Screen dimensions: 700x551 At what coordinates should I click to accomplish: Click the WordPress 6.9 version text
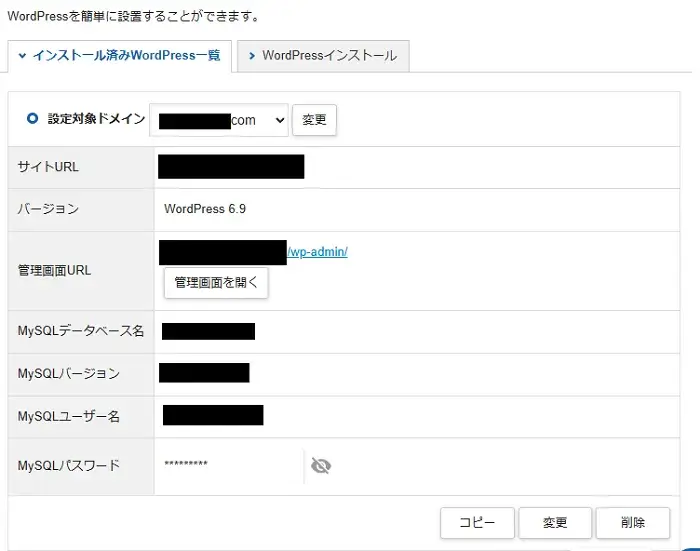click(x=205, y=209)
